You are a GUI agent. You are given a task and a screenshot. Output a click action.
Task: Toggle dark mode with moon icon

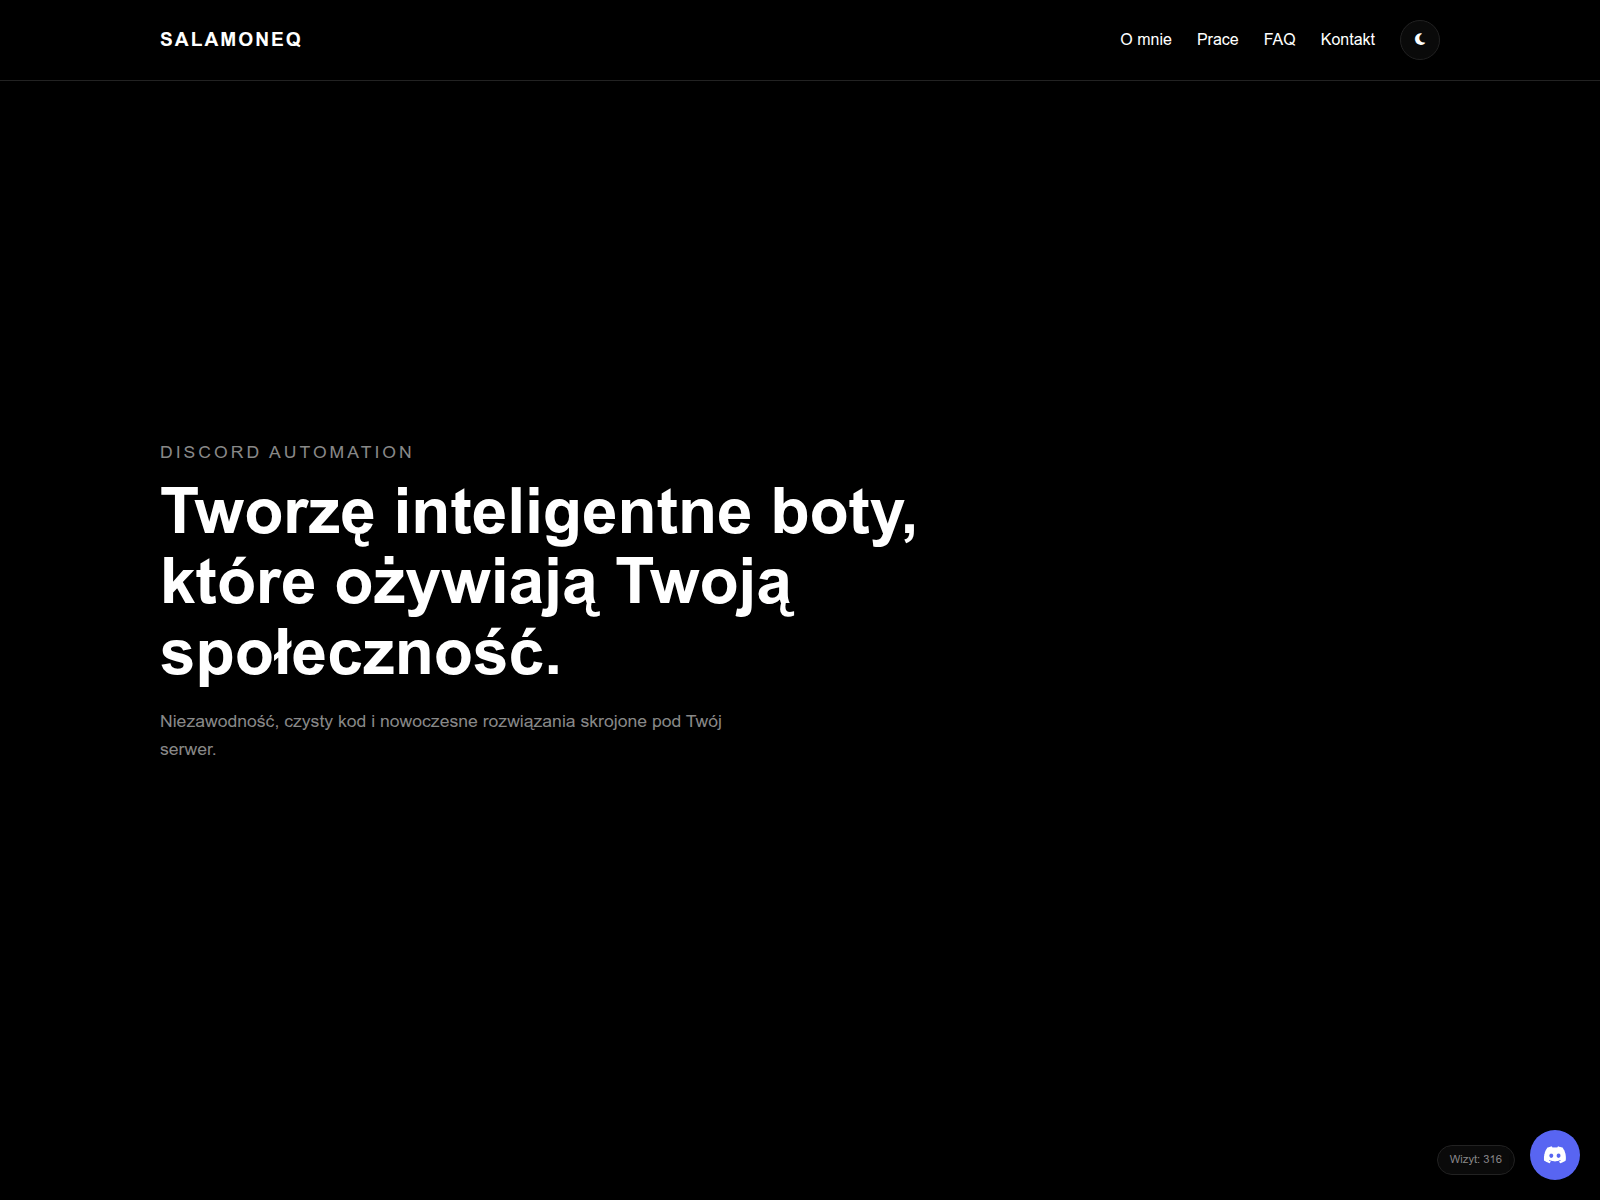coord(1419,40)
